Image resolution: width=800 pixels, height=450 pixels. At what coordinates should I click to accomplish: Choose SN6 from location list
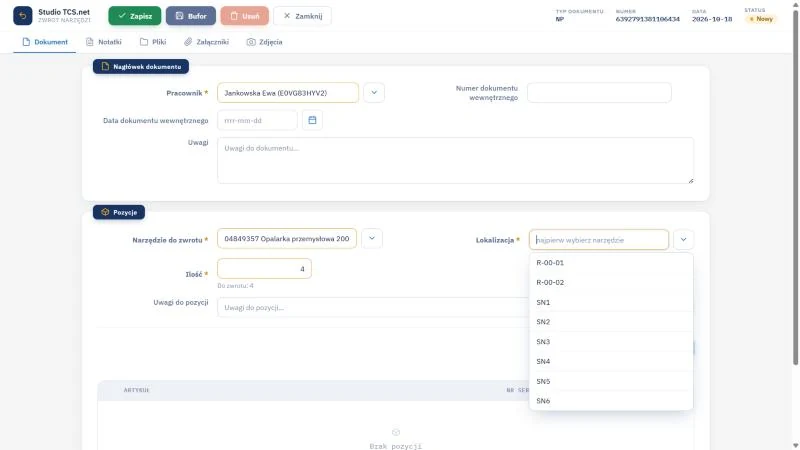coord(611,401)
